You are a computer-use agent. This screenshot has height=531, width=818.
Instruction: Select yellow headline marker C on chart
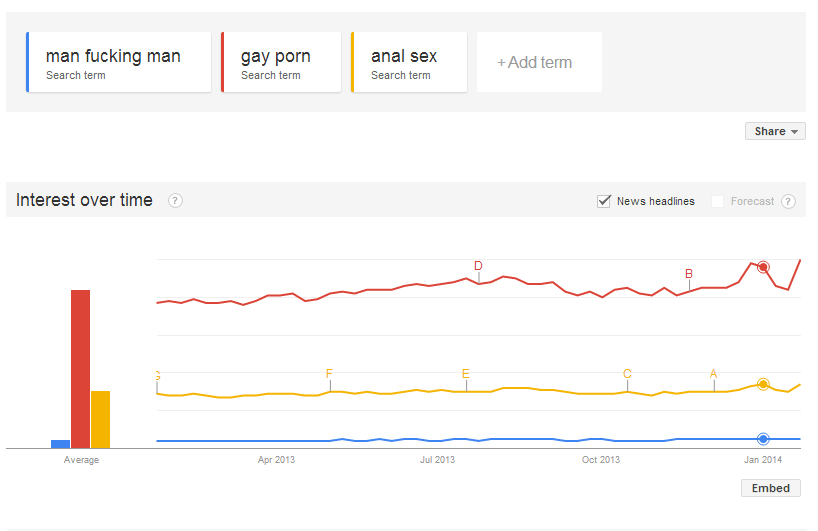pyautogui.click(x=627, y=373)
